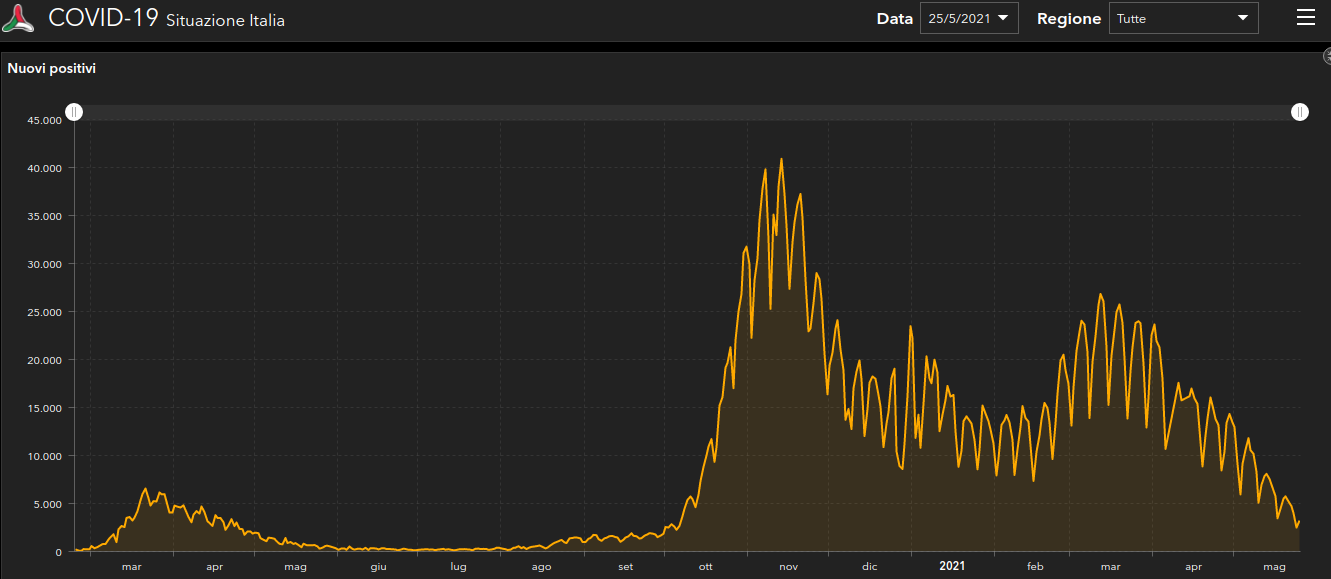
Task: Click the ago month label on the x-axis
Action: 541,567
